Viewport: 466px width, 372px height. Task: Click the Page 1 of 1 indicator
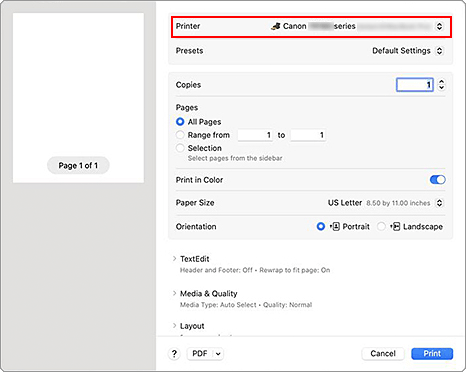[78, 165]
